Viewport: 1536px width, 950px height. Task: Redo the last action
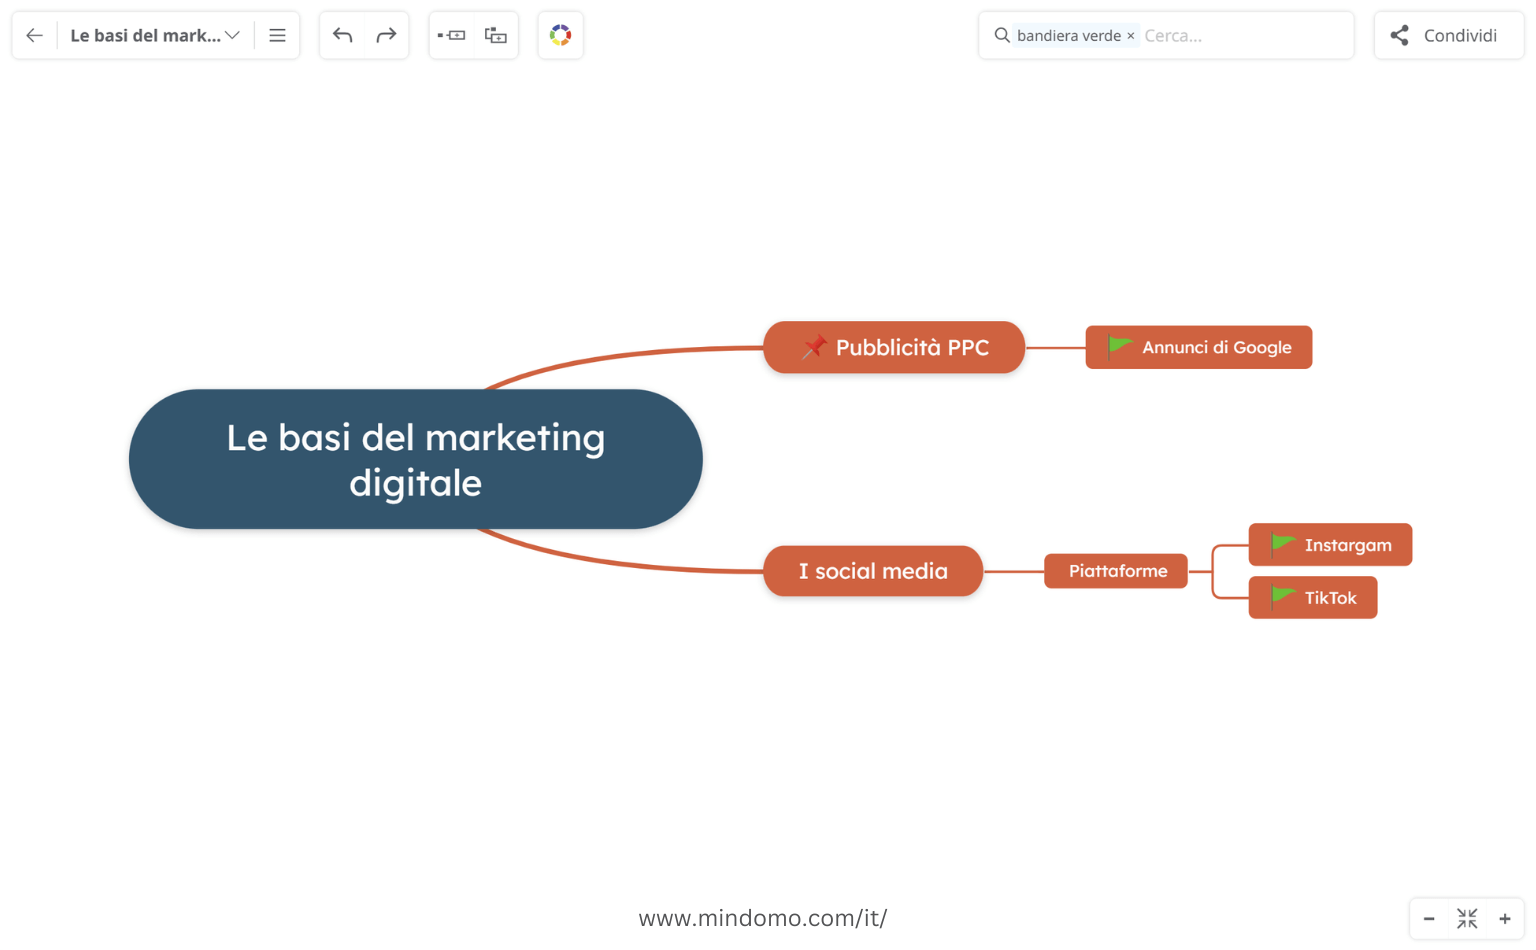coord(386,36)
